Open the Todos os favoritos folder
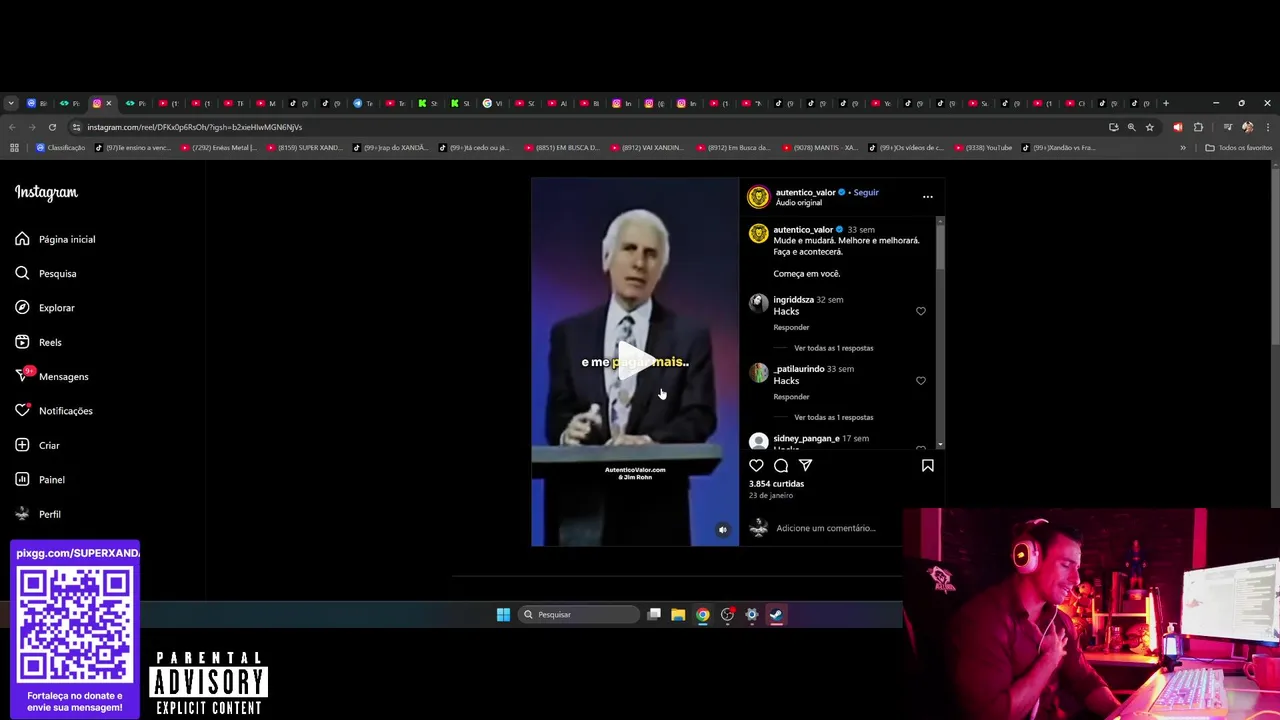Image resolution: width=1280 pixels, height=720 pixels. click(x=1239, y=148)
